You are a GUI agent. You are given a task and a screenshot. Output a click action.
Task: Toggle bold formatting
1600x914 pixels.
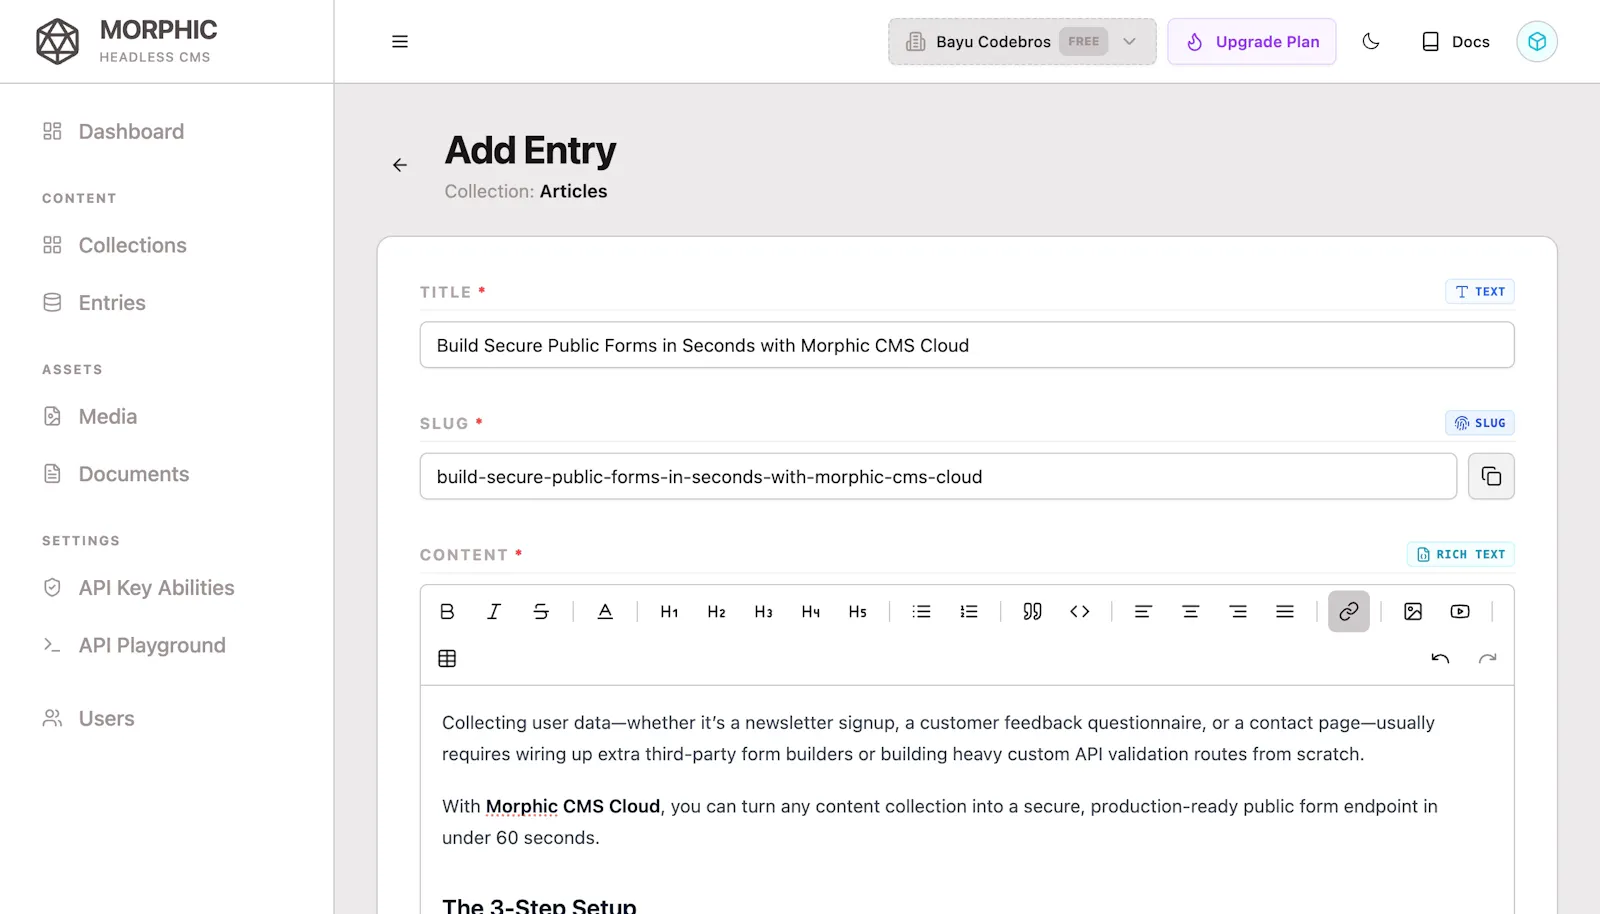(447, 611)
